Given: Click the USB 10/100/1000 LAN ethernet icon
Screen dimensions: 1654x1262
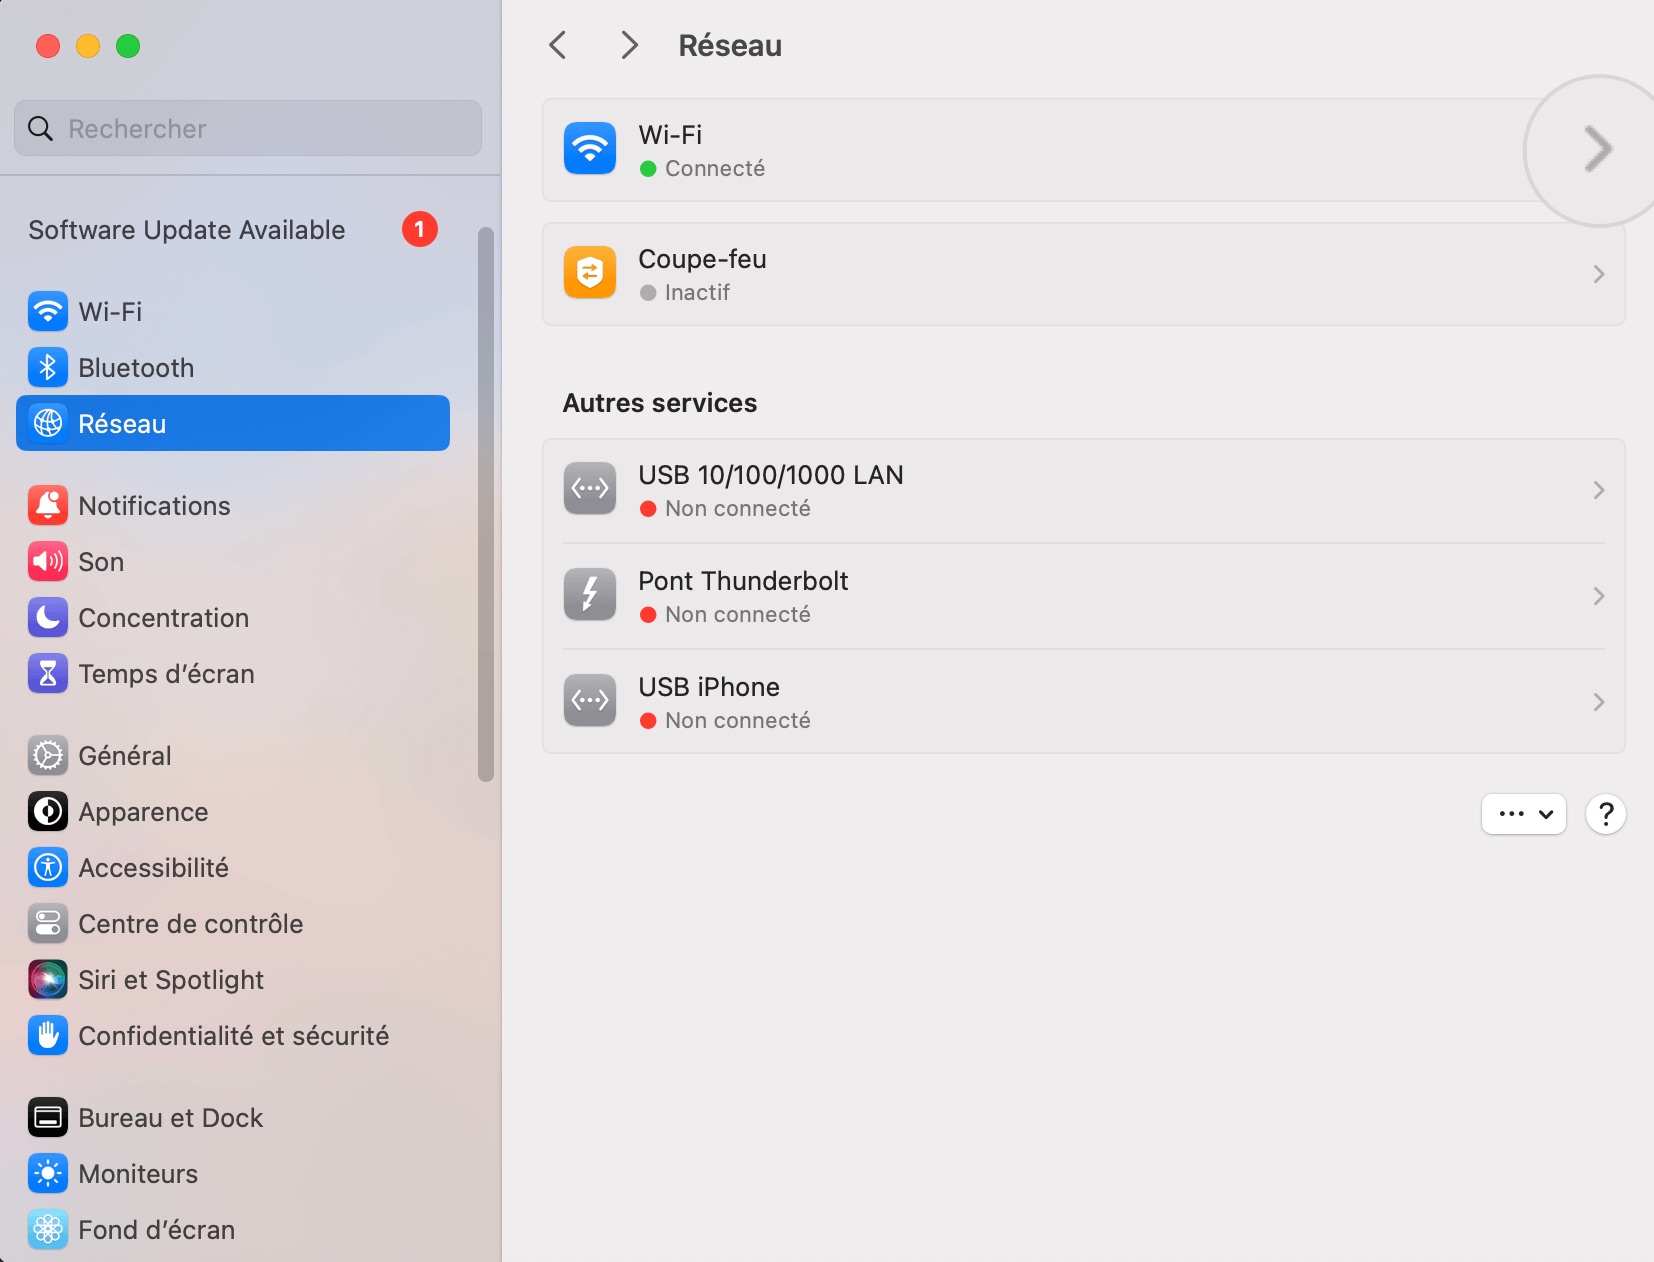Looking at the screenshot, I should 590,489.
